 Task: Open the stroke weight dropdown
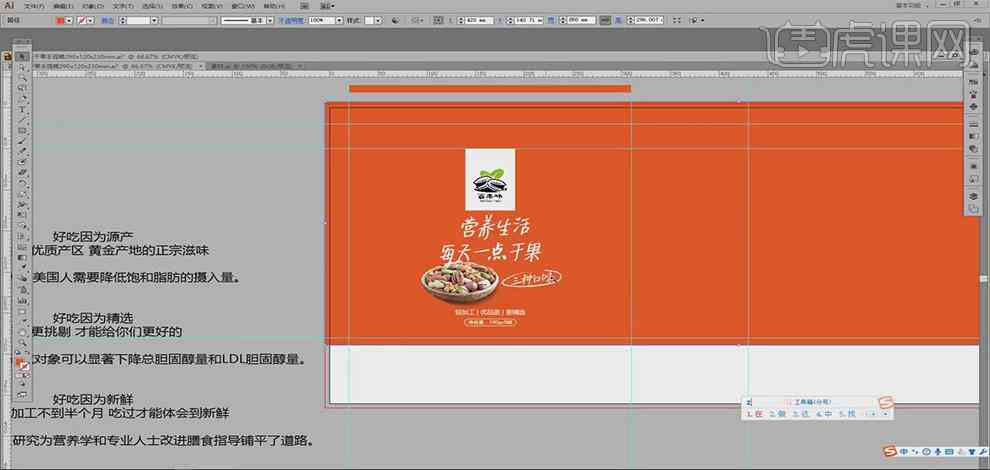[154, 20]
